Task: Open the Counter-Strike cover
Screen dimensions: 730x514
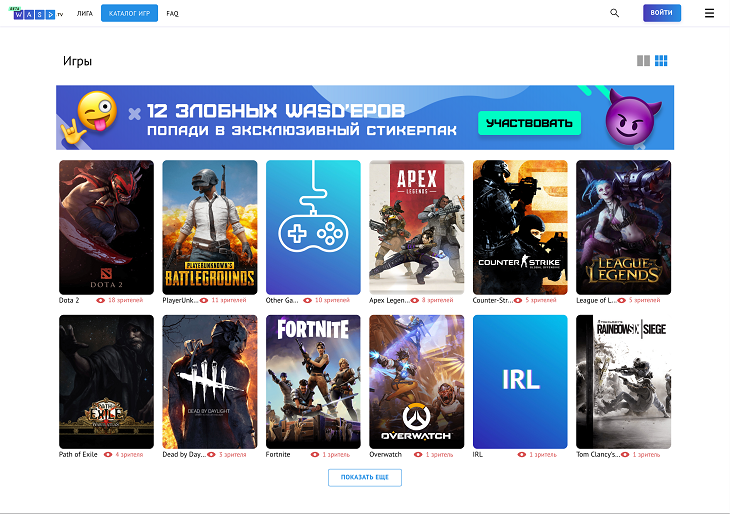Action: (x=520, y=227)
